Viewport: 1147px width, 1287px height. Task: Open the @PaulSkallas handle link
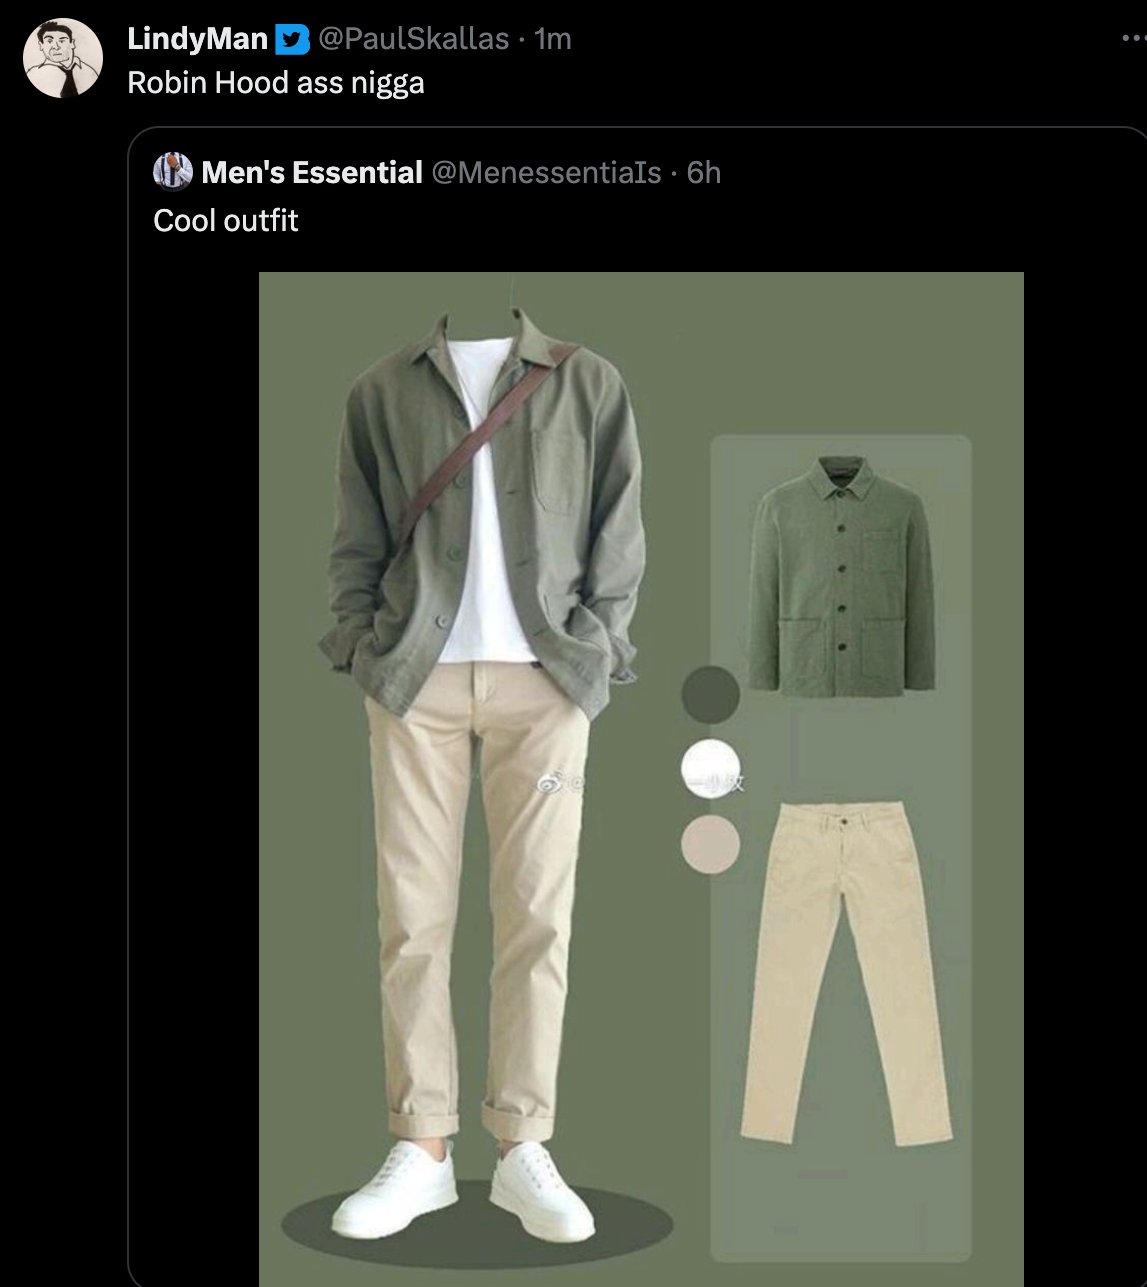413,39
